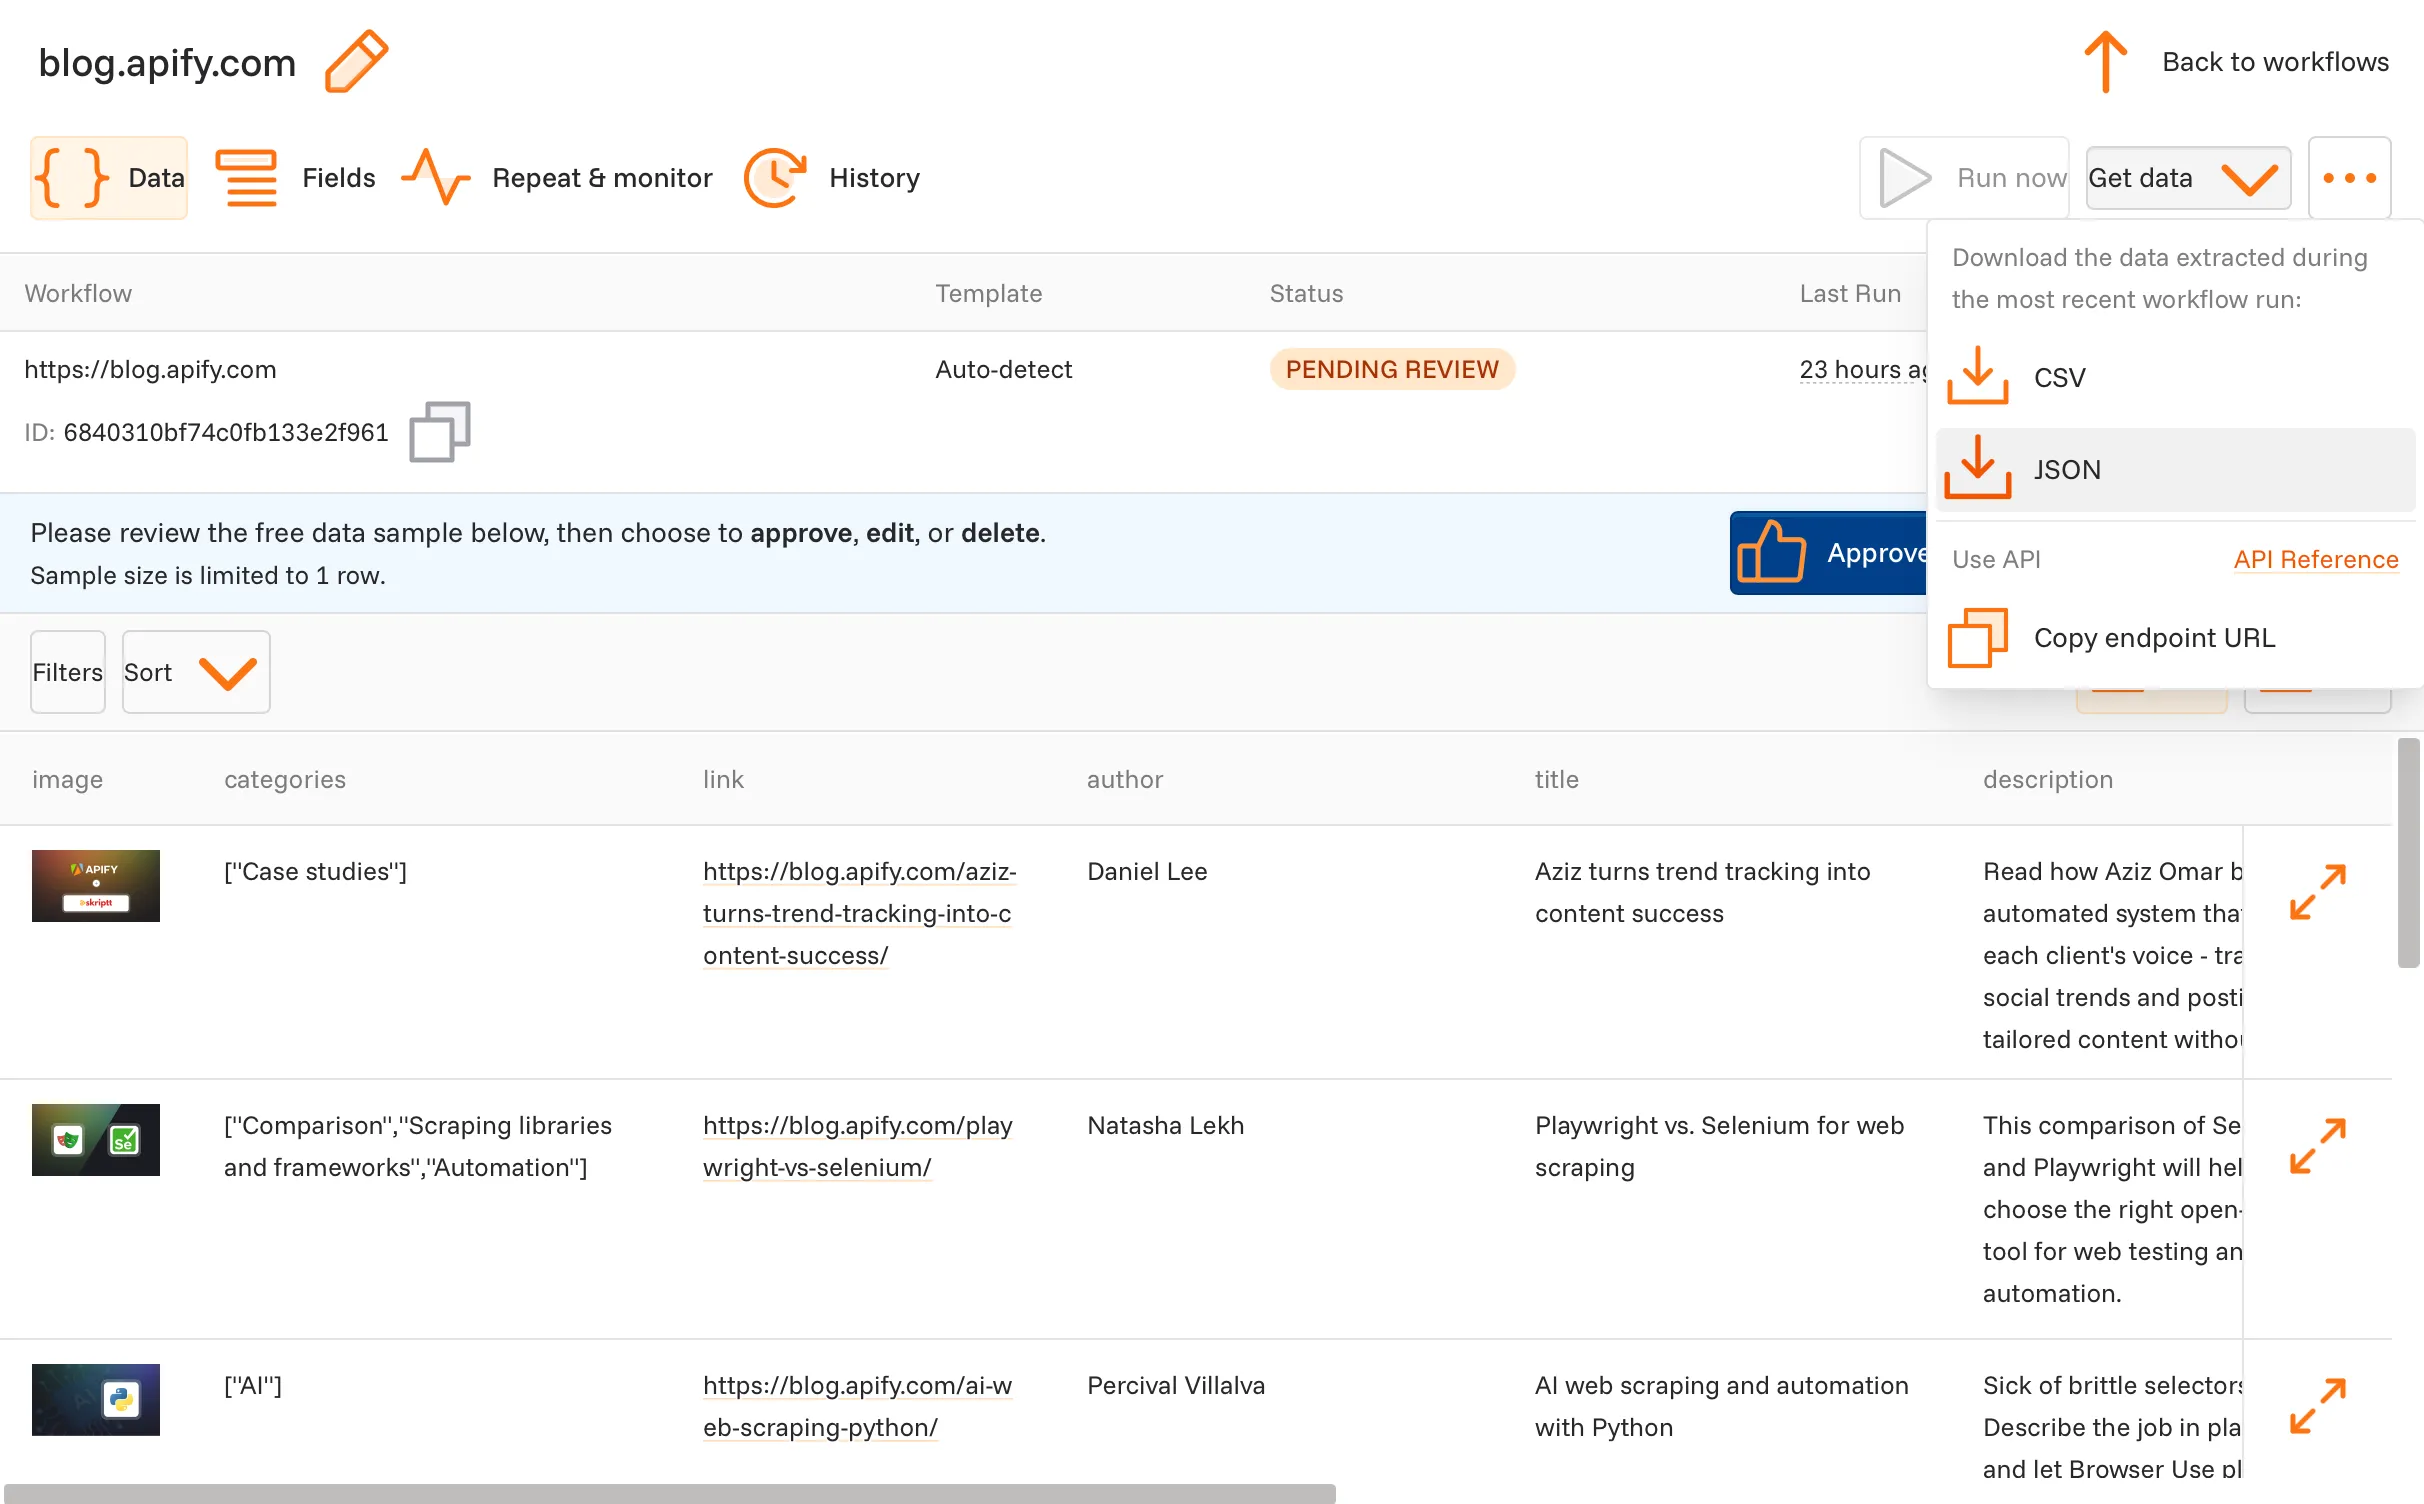Screen dimensions: 2424x1504
Task: Open thumbnail of Playwright vs Selenium image
Action: pos(96,1140)
